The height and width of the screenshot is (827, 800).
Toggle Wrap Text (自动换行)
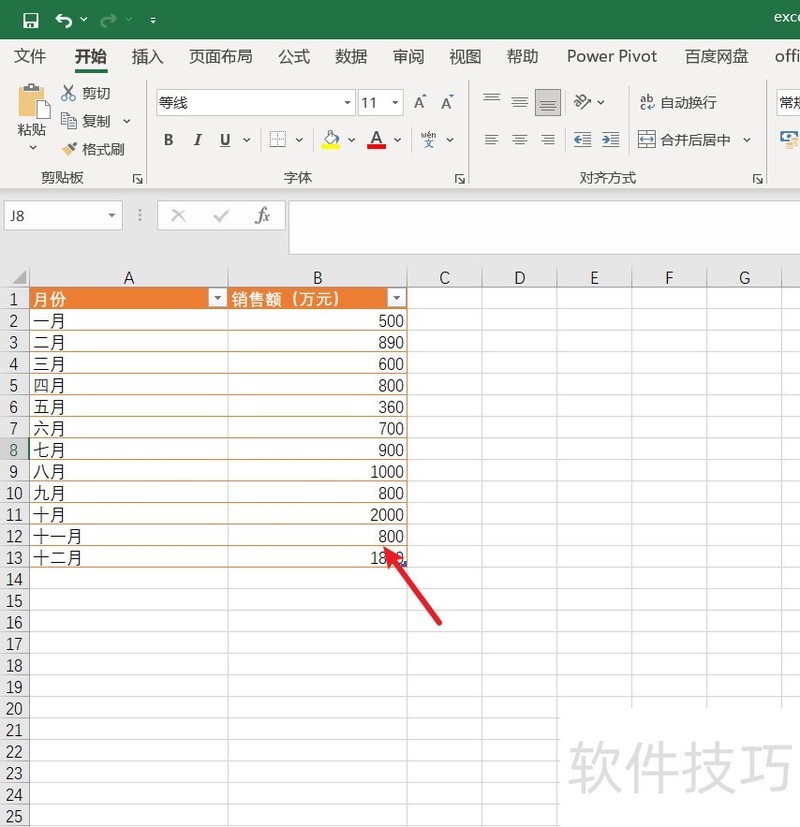[678, 103]
